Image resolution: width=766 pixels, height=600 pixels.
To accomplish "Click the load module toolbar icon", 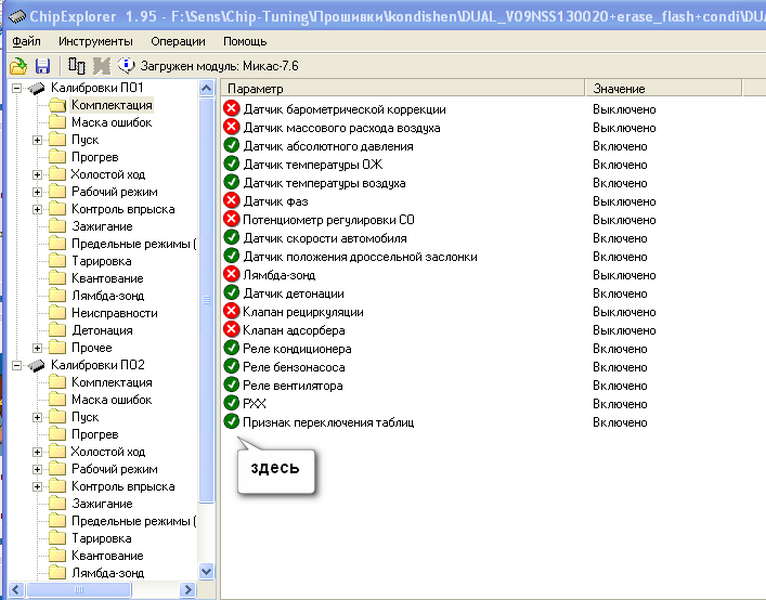I will point(77,66).
